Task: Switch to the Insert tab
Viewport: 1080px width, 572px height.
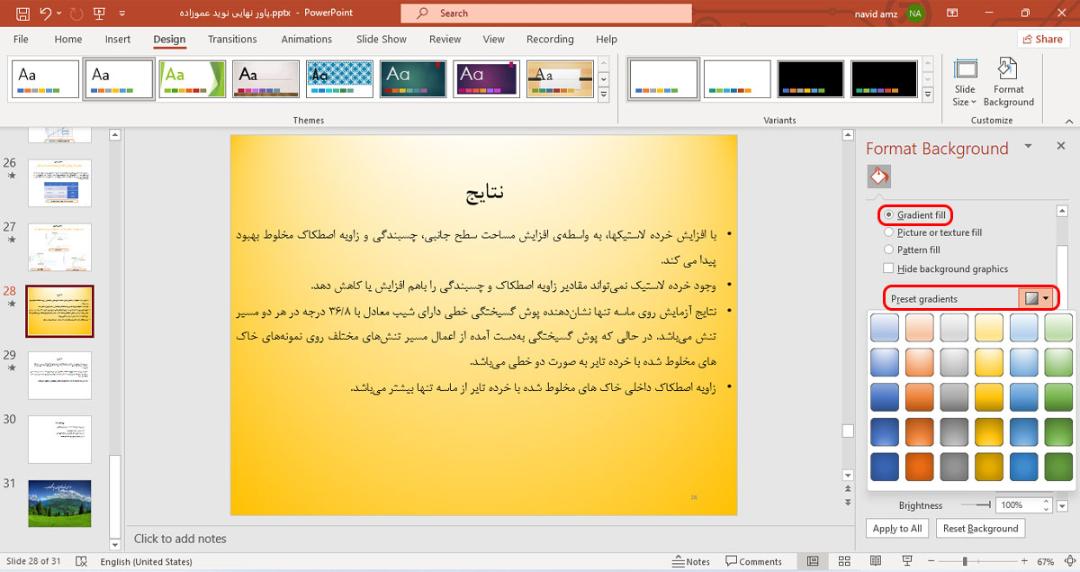Action: click(x=117, y=39)
